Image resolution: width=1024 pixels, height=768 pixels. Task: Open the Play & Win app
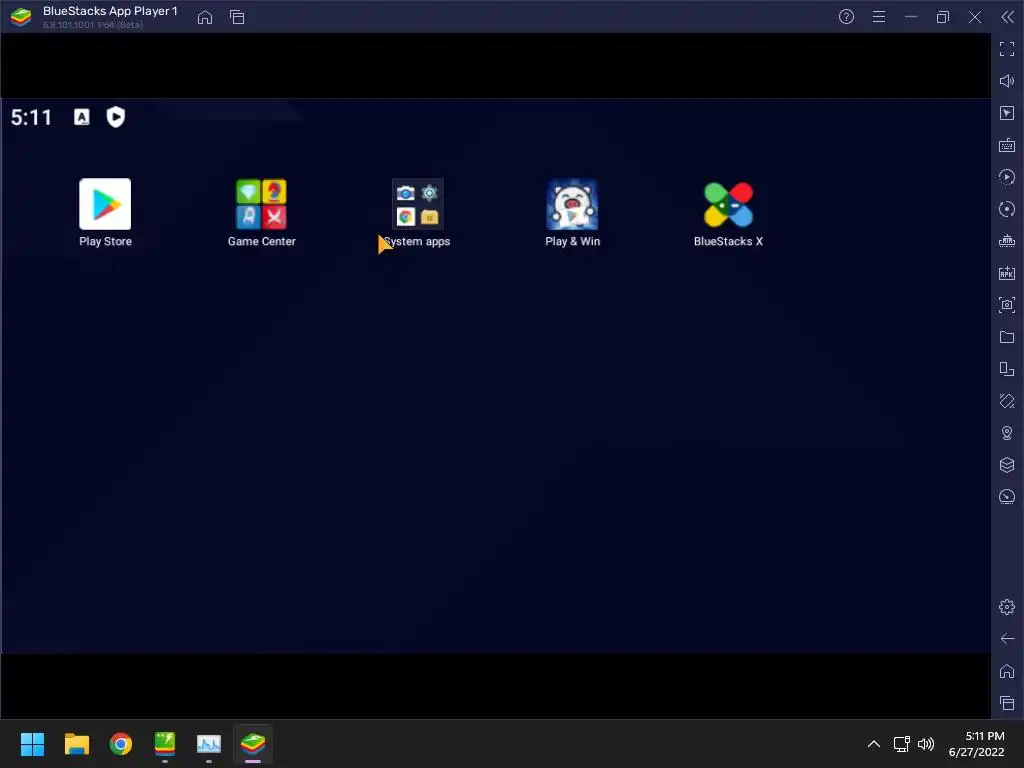[572, 204]
